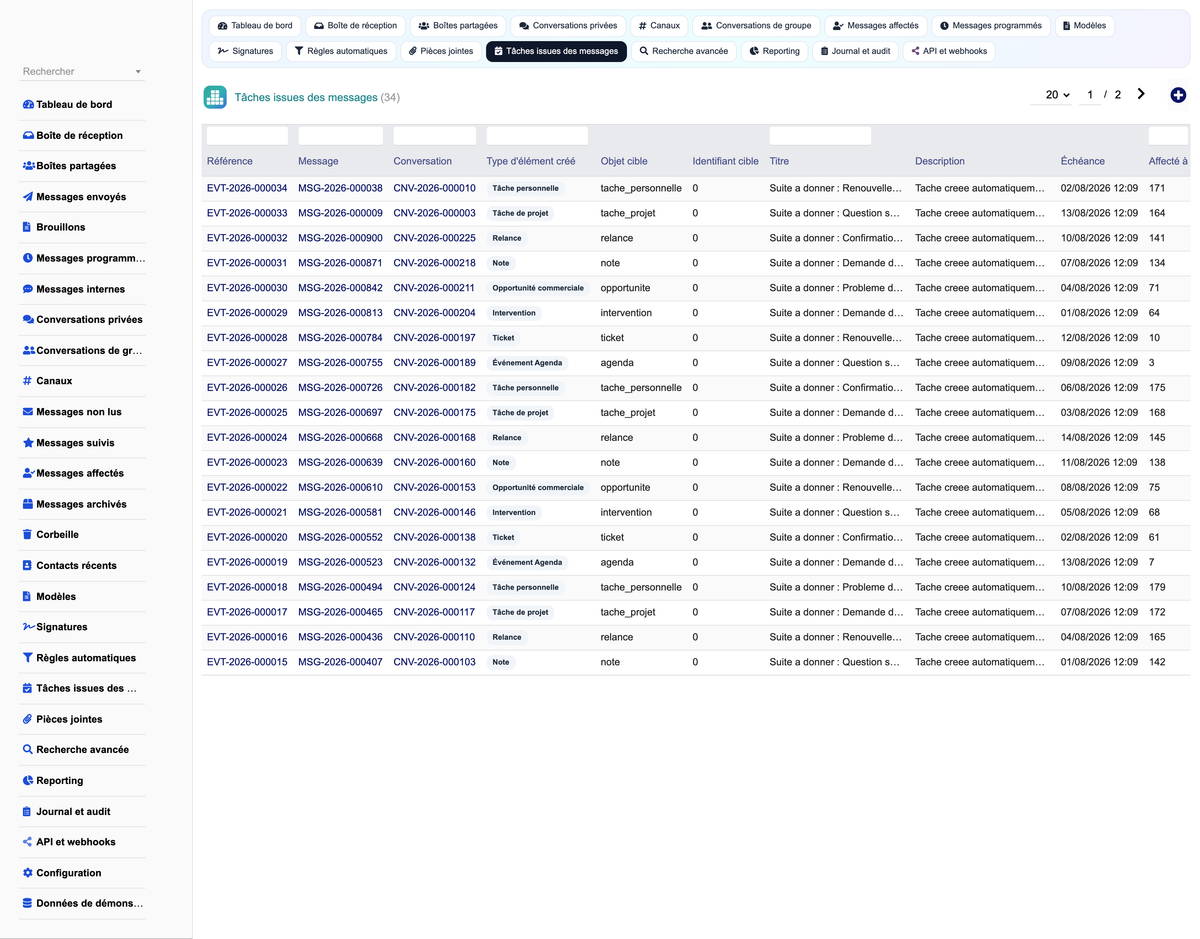
Task: Open Conversations privées in the sidebar
Action: [x=84, y=320]
